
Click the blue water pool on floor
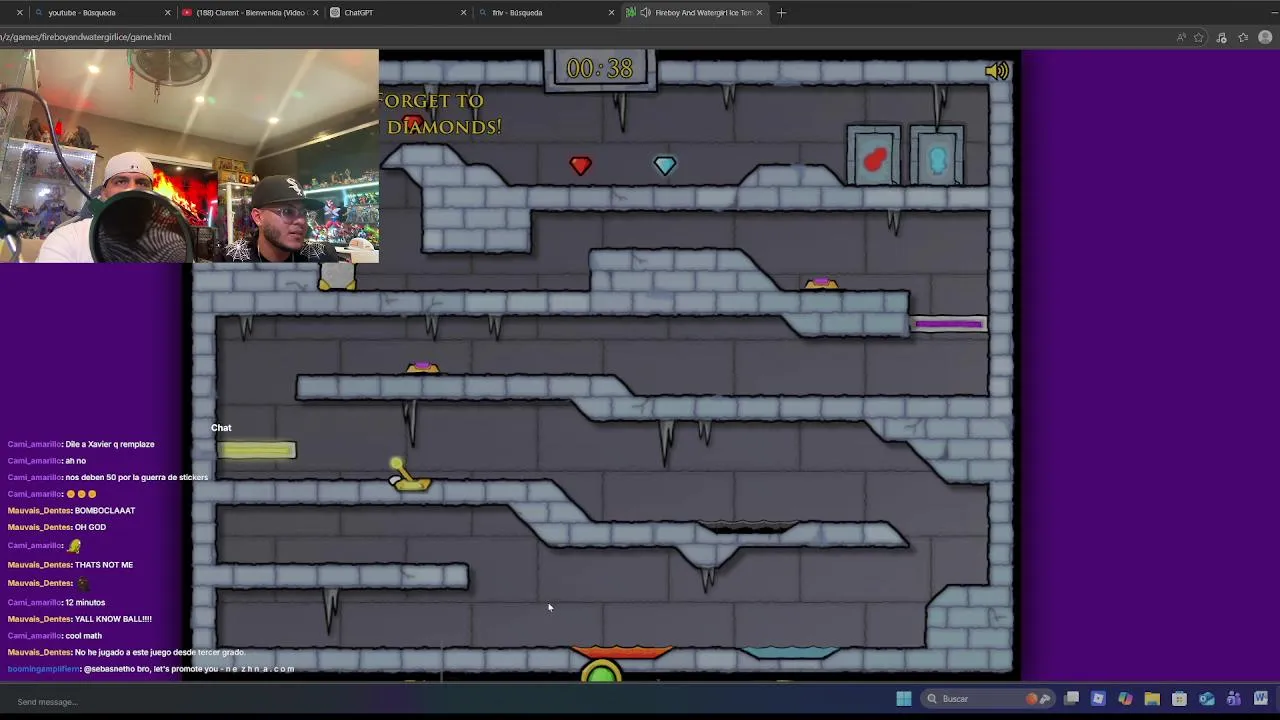coord(790,653)
